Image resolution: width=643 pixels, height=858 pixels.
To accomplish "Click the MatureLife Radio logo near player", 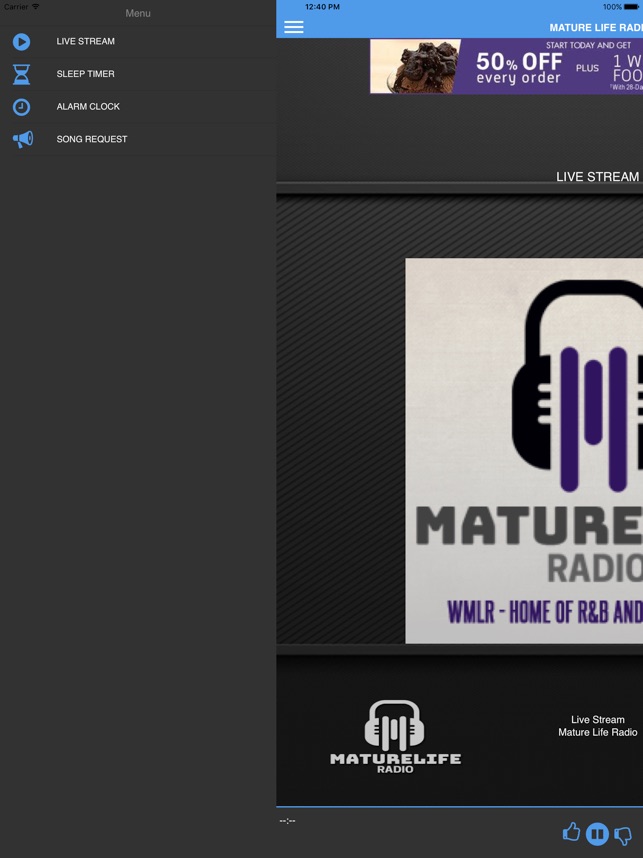I will tap(396, 737).
